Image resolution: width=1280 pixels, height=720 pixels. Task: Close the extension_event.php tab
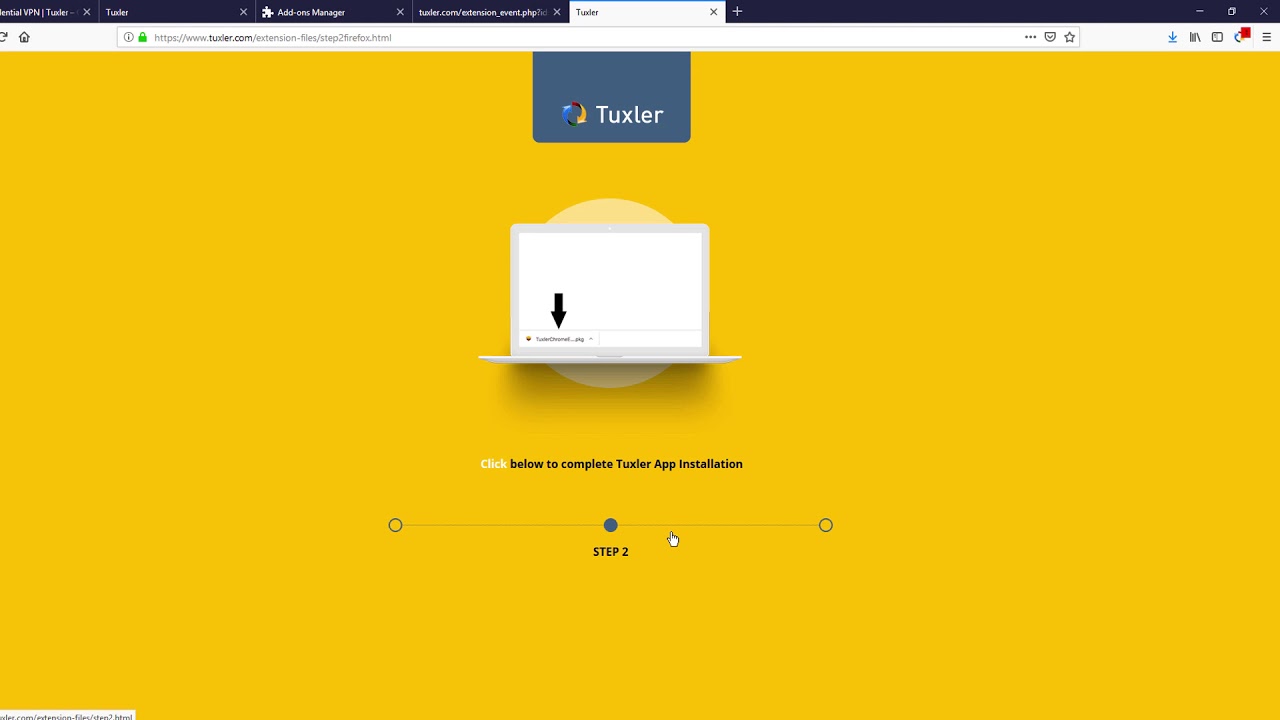556,12
